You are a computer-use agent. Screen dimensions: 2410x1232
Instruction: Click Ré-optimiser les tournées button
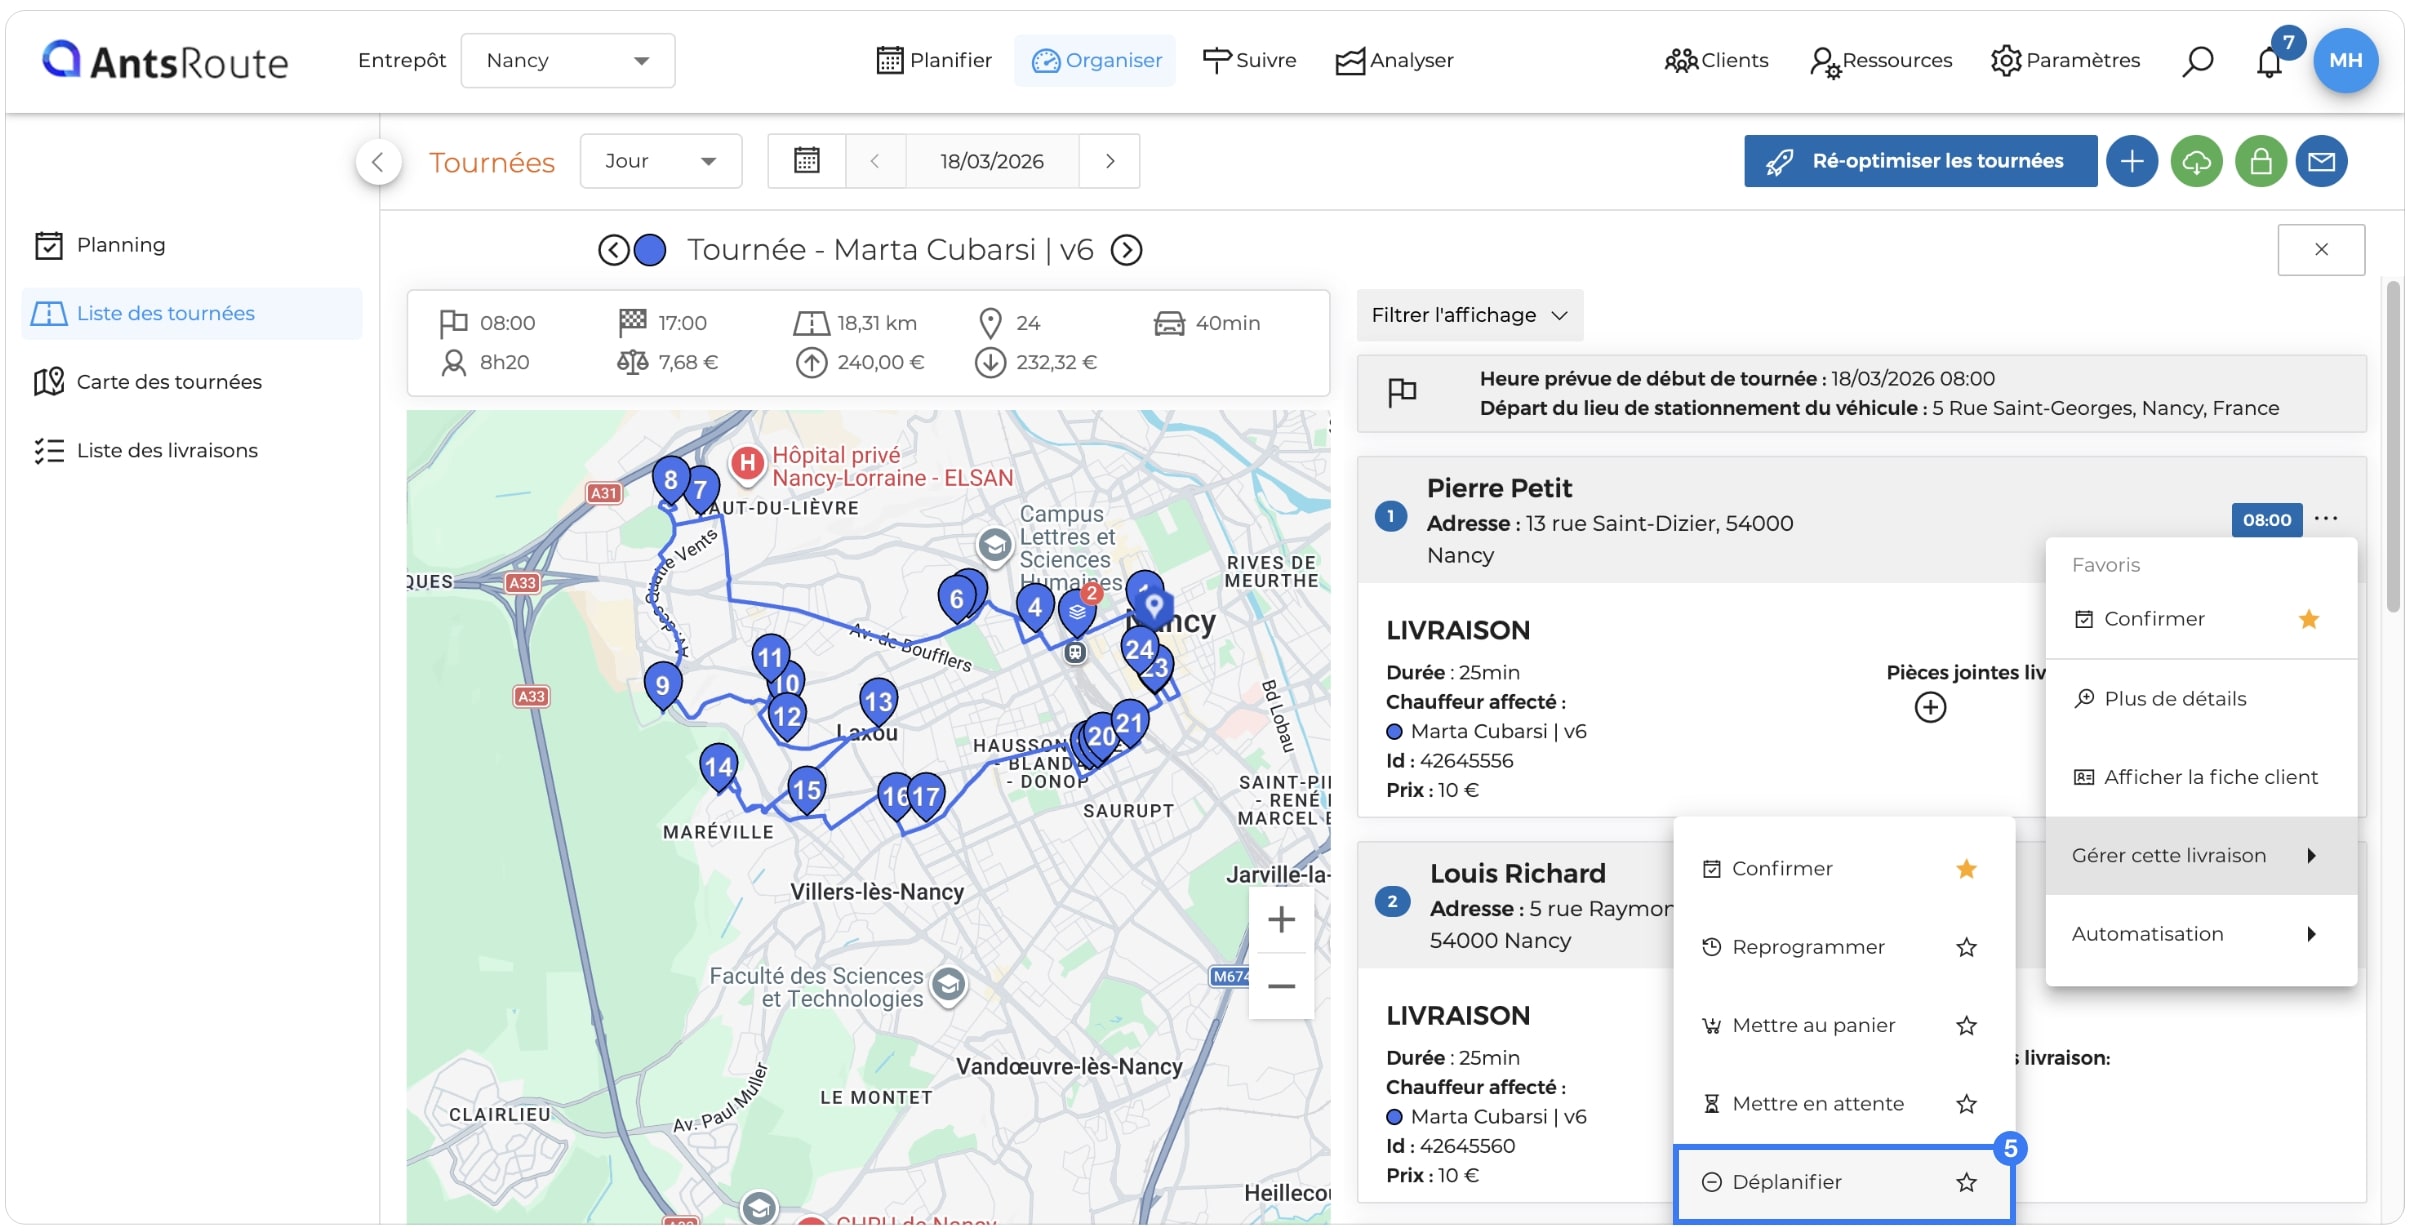coord(1920,161)
